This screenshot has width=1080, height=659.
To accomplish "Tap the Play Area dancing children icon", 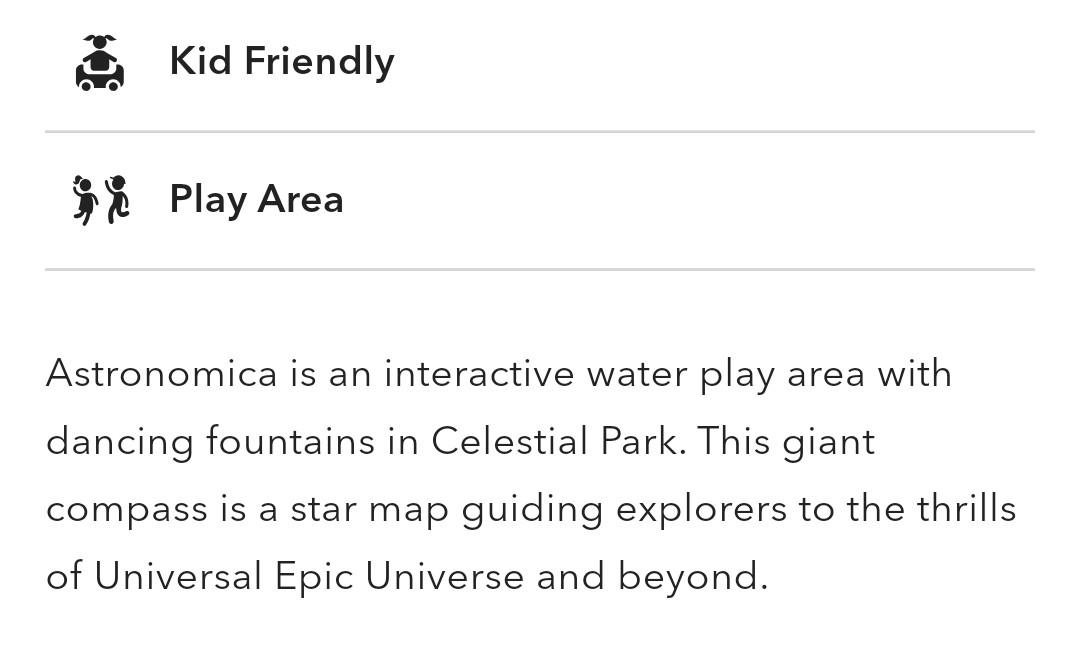I will 101,200.
